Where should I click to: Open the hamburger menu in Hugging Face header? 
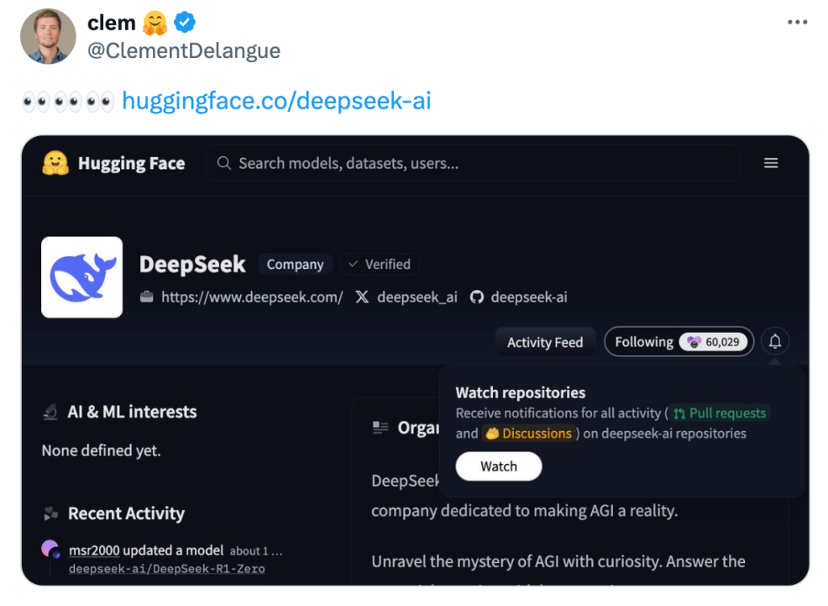(x=771, y=162)
